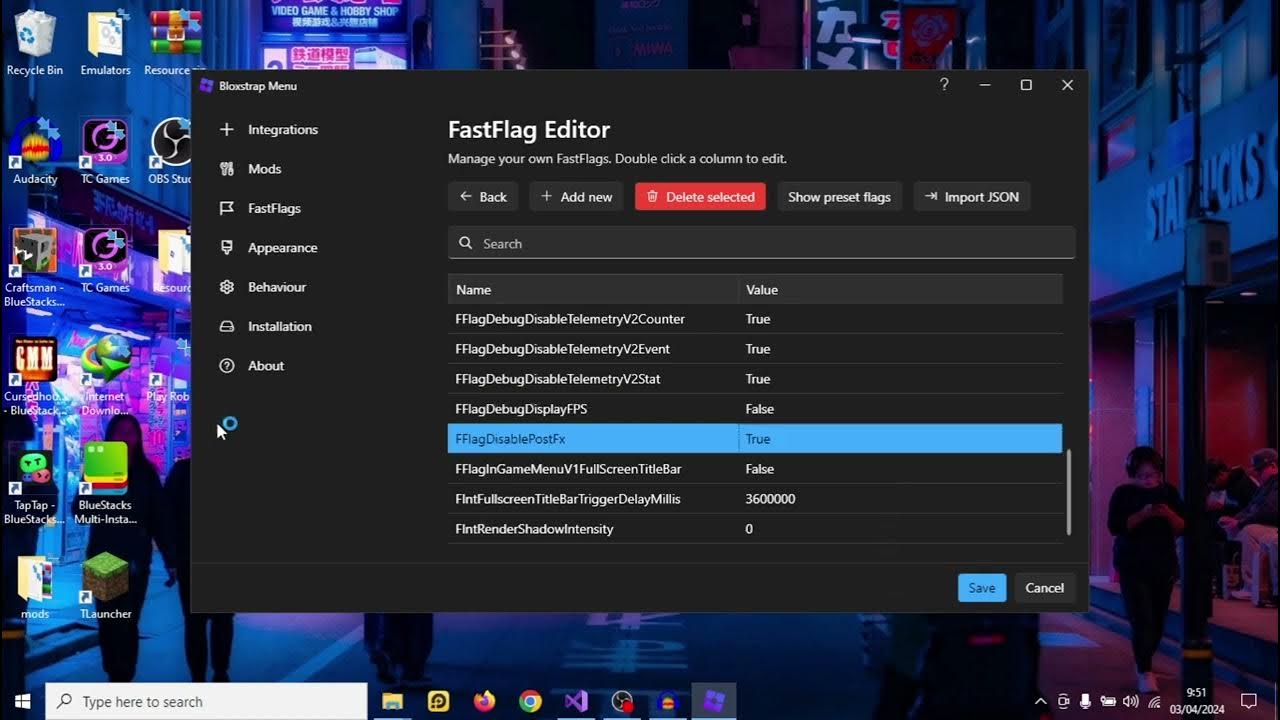The width and height of the screenshot is (1280, 720).
Task: Click the help question mark icon
Action: [944, 85]
